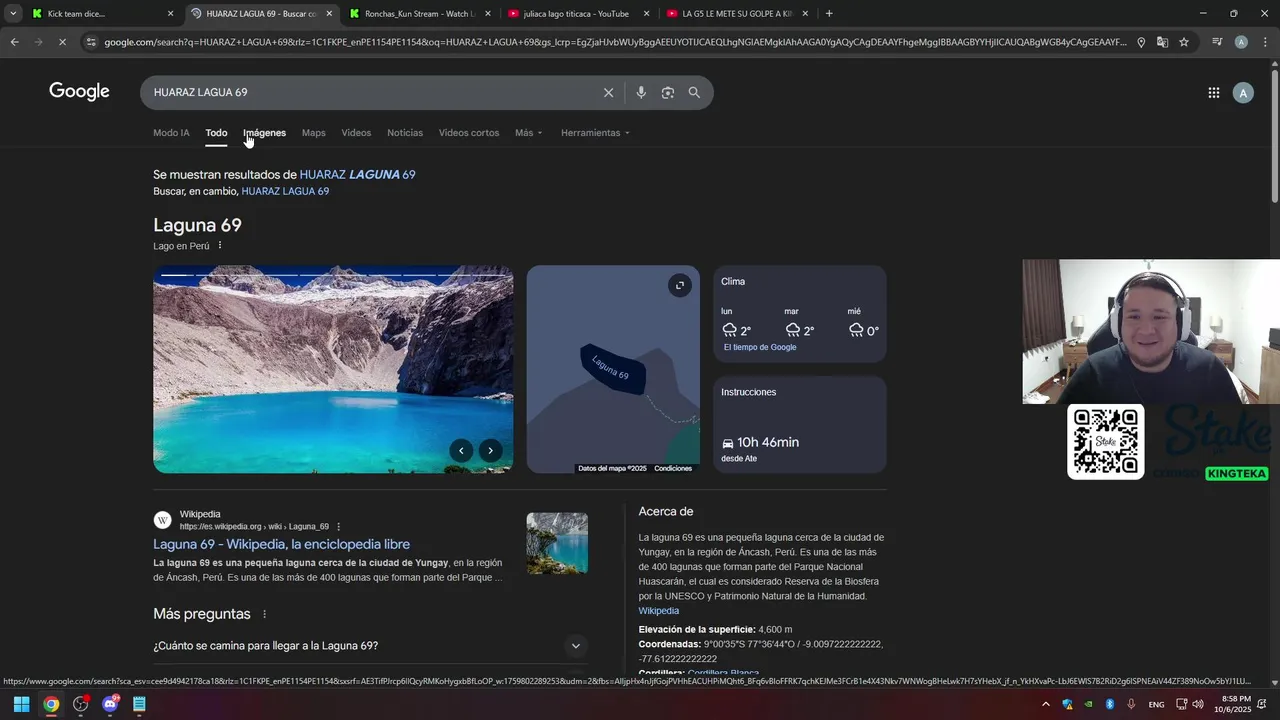This screenshot has width=1280, height=720.
Task: Open Laguna 69 Wikipedia result title
Action: point(281,545)
